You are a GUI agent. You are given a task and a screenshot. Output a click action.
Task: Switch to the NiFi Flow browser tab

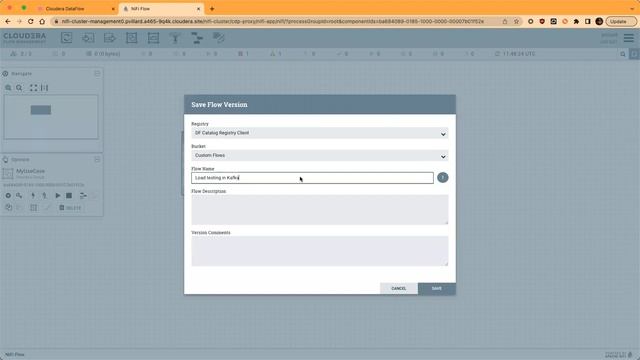161,9
